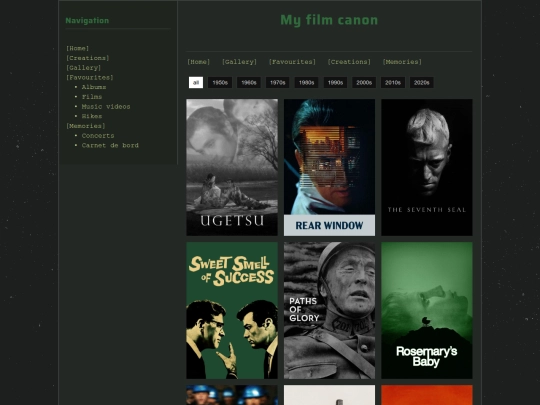Open Favourites link in Navigation sidebar
This screenshot has height=405, width=540.
pyautogui.click(x=90, y=77)
